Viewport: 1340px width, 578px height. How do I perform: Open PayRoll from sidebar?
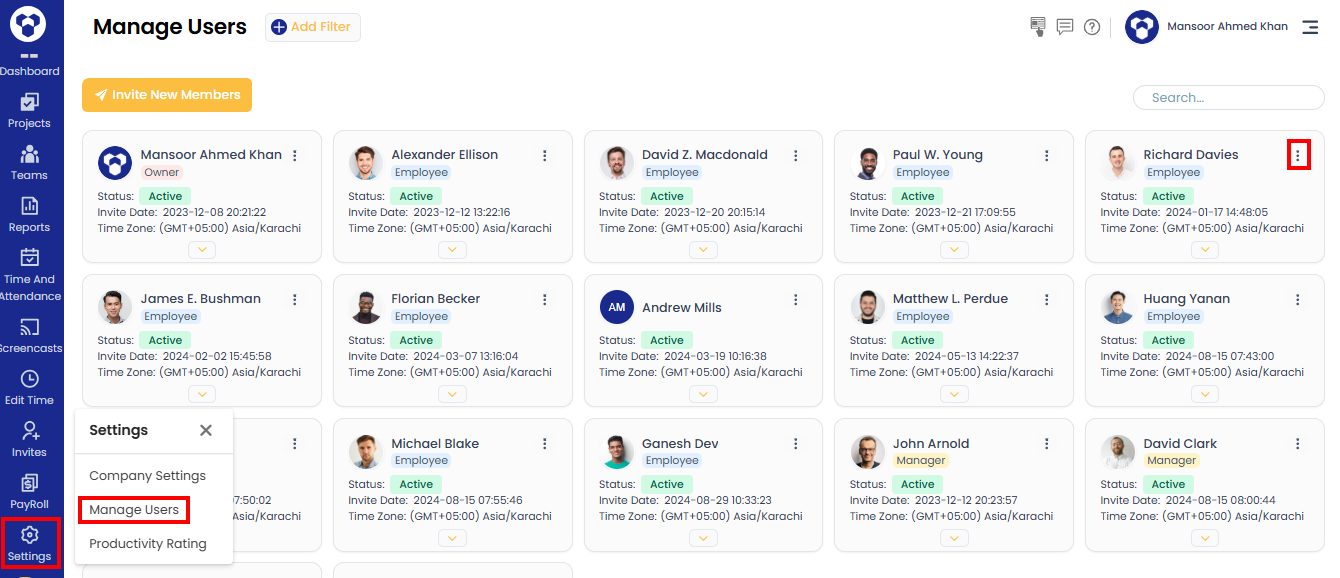point(29,492)
